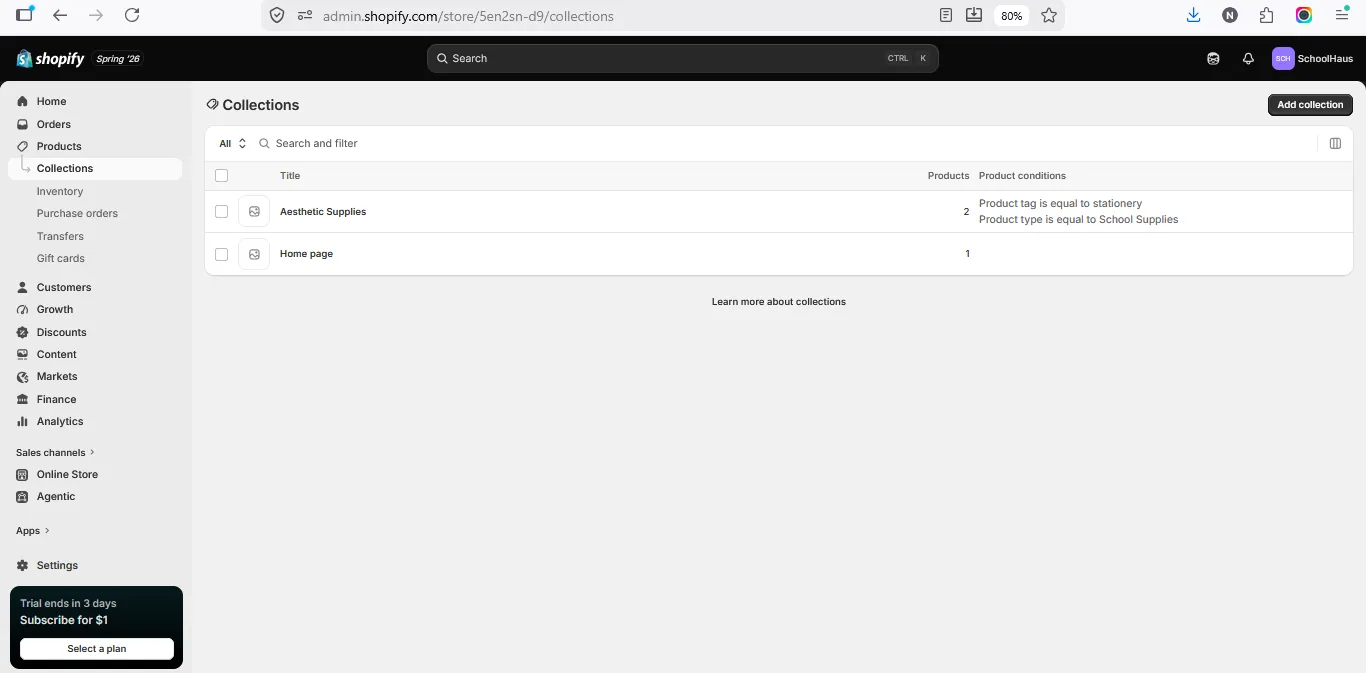This screenshot has width=1366, height=673.
Task: Click the browser address bar URL
Action: click(468, 16)
